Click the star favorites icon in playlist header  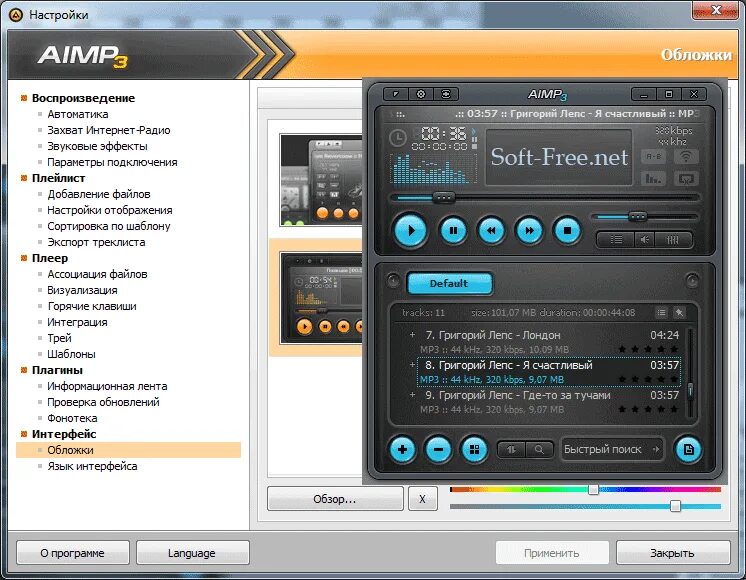tap(679, 313)
